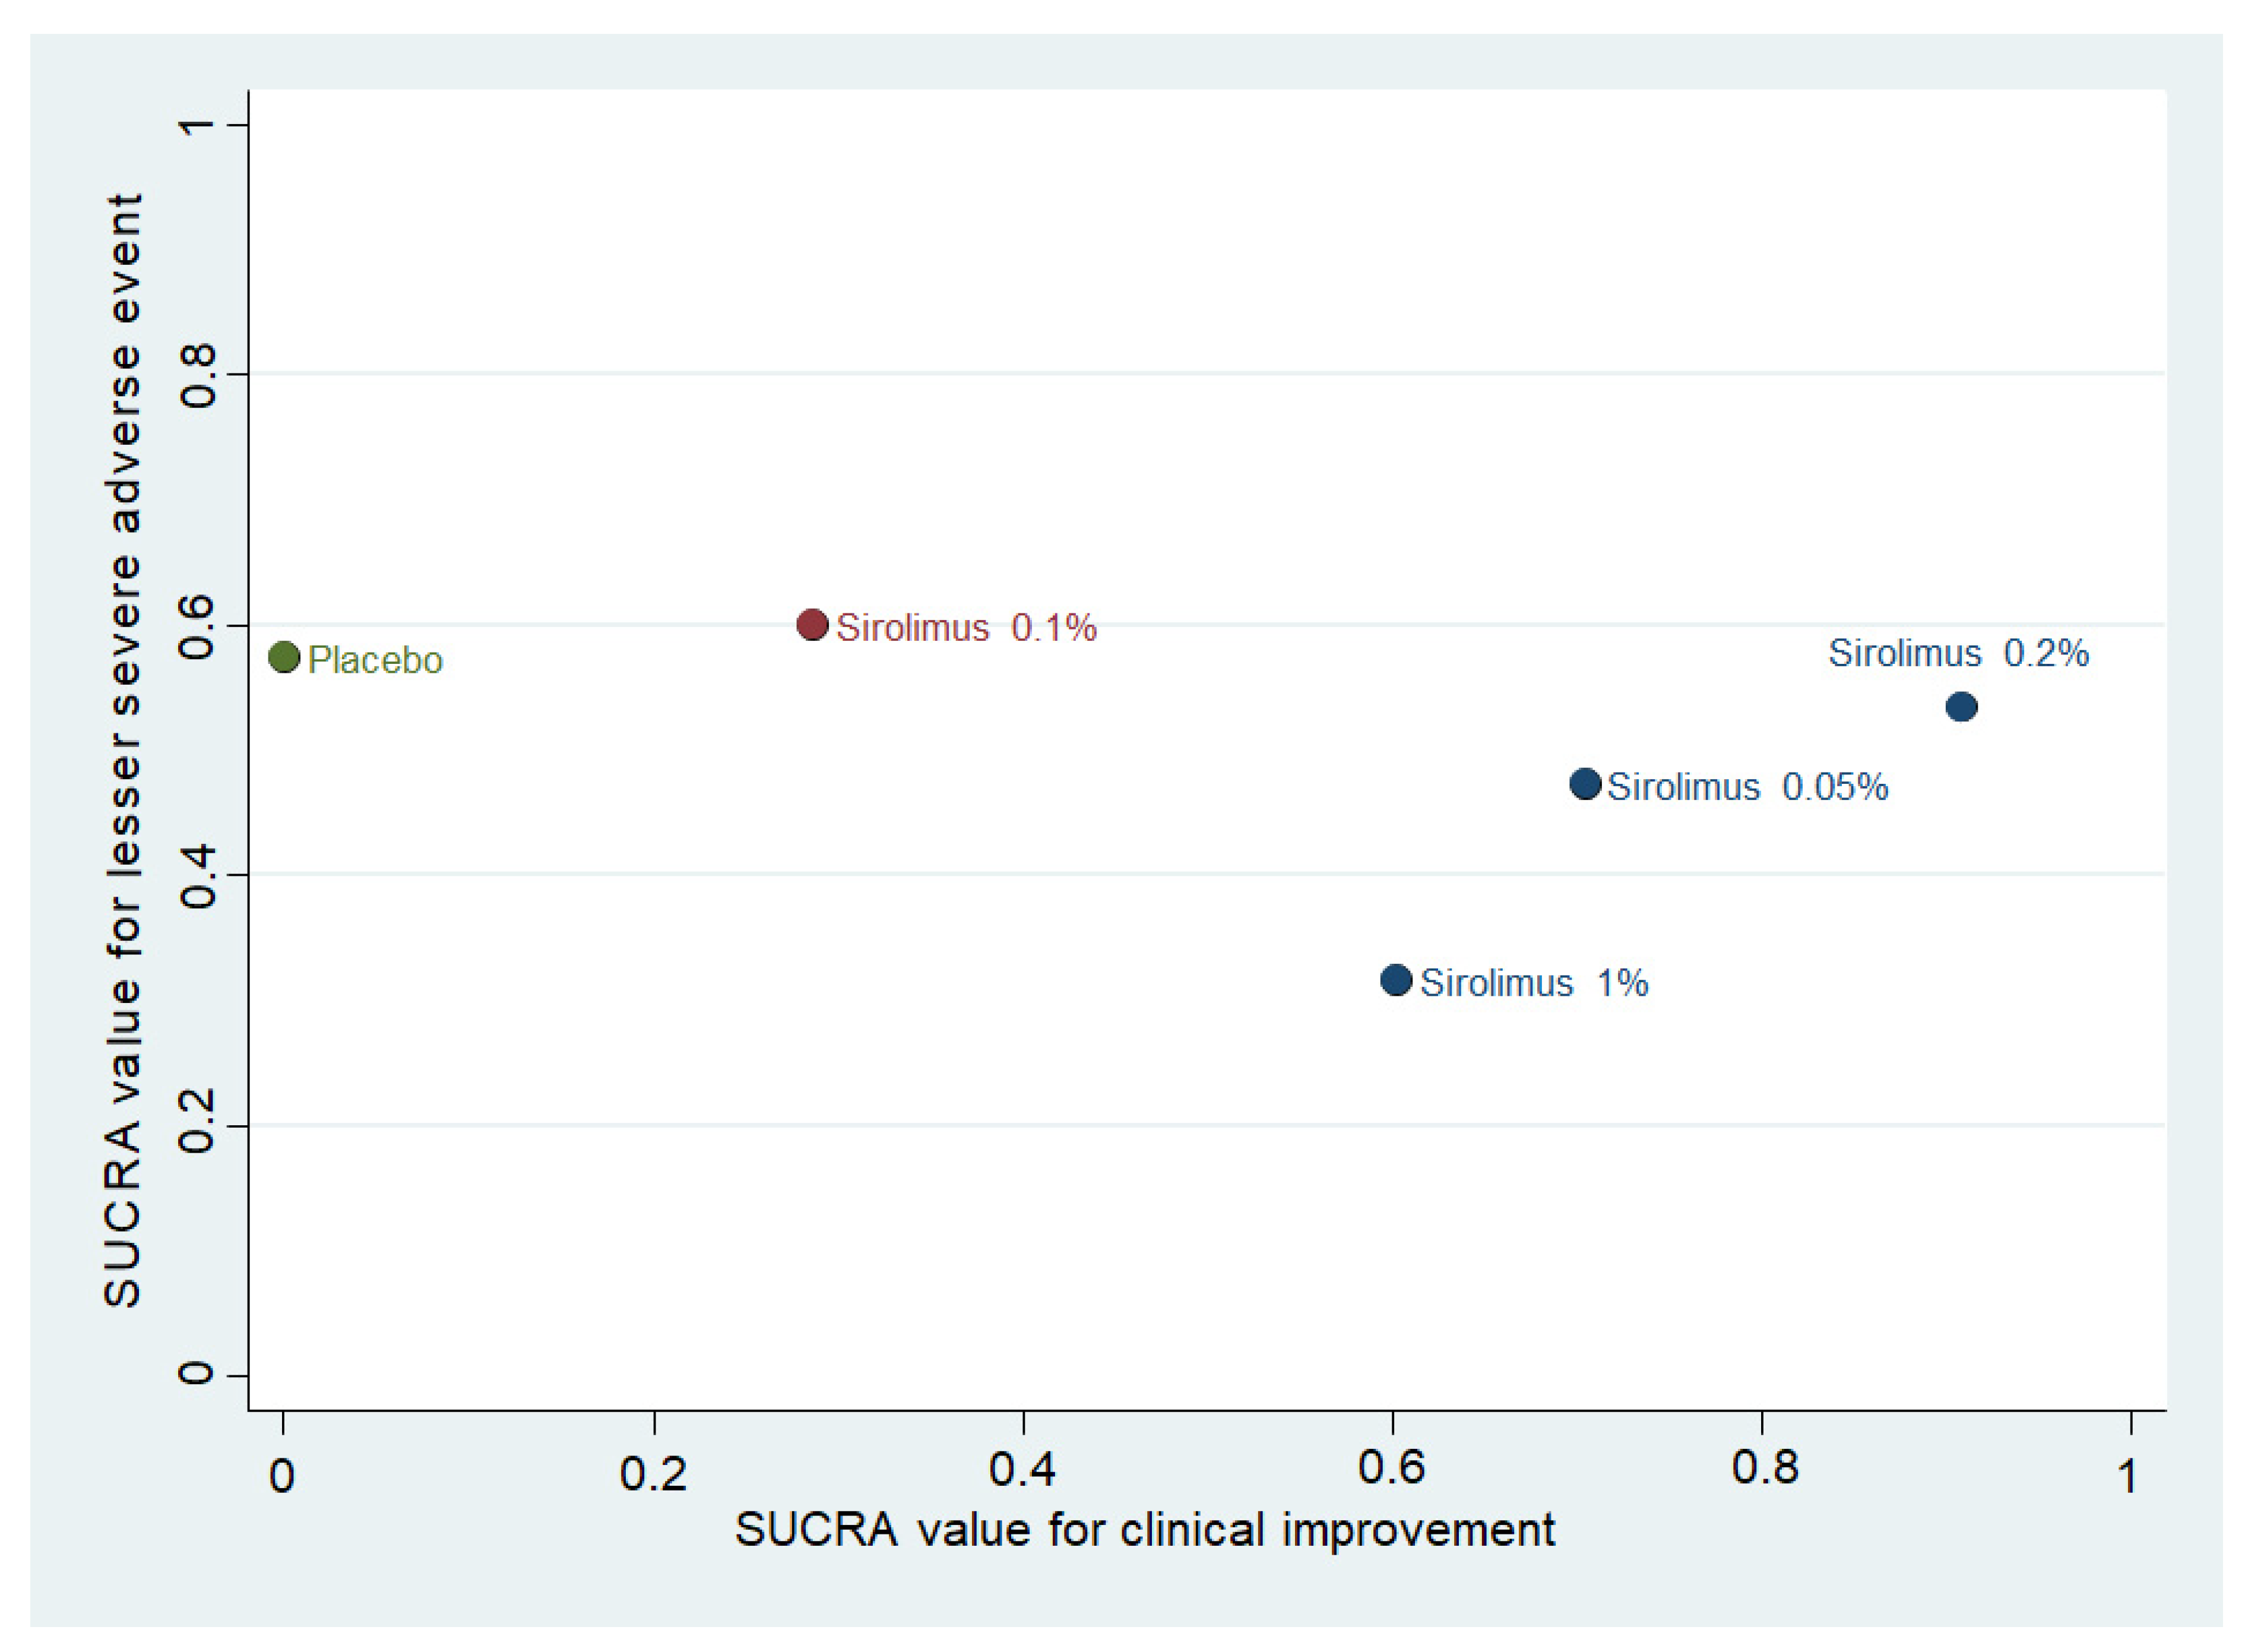Click the Sirolimus 1% text label
The image size is (2245, 1652).
tap(1533, 983)
